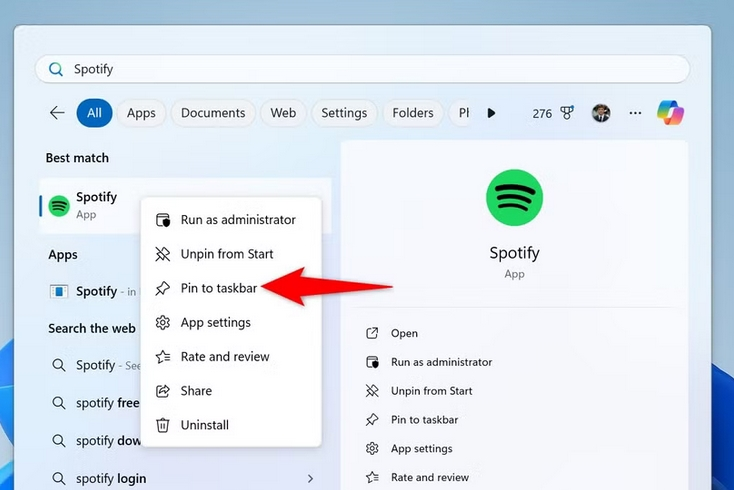Select Pin to taskbar in context menu
The image size is (734, 490).
click(x=218, y=288)
